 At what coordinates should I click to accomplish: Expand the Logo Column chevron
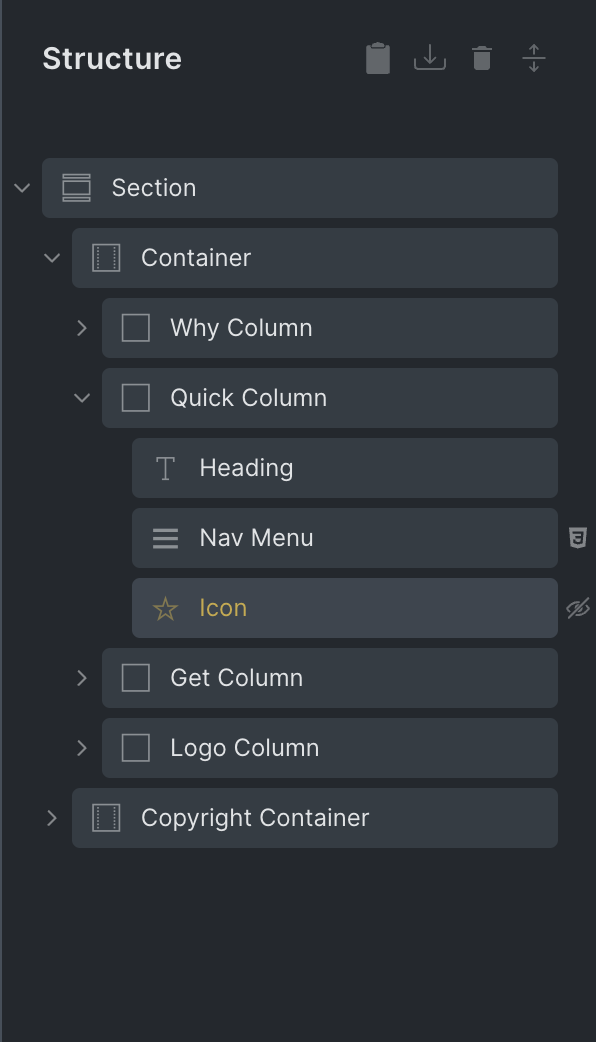[82, 748]
